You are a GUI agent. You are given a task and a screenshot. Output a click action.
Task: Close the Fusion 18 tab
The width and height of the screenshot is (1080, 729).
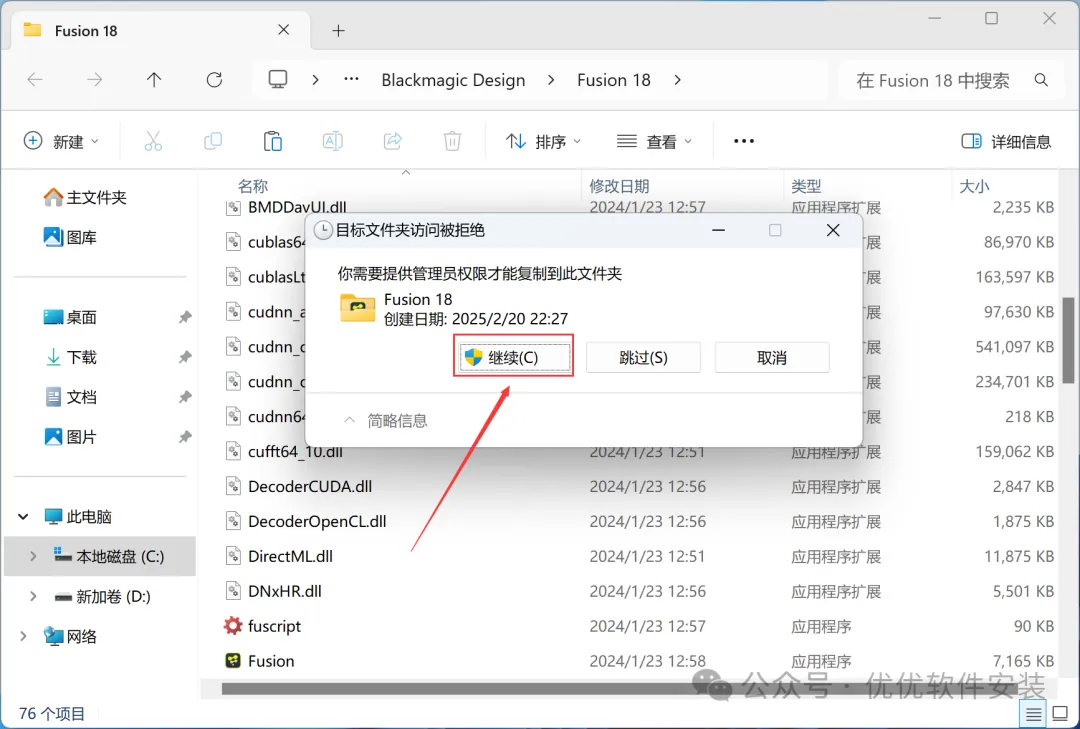coord(284,30)
